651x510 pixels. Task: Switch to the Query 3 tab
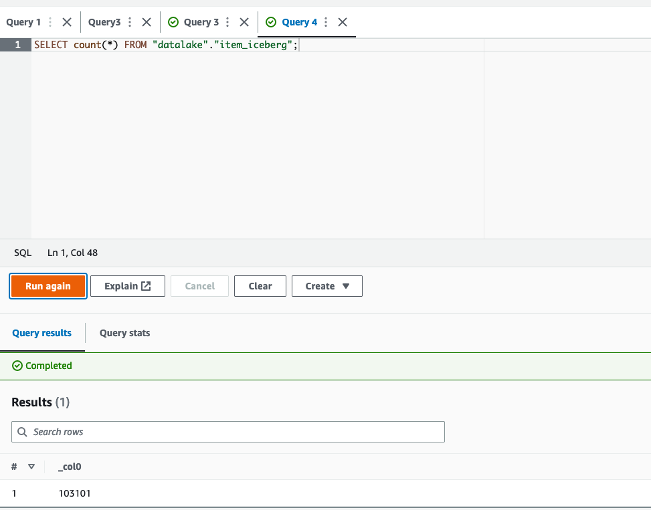tap(201, 22)
